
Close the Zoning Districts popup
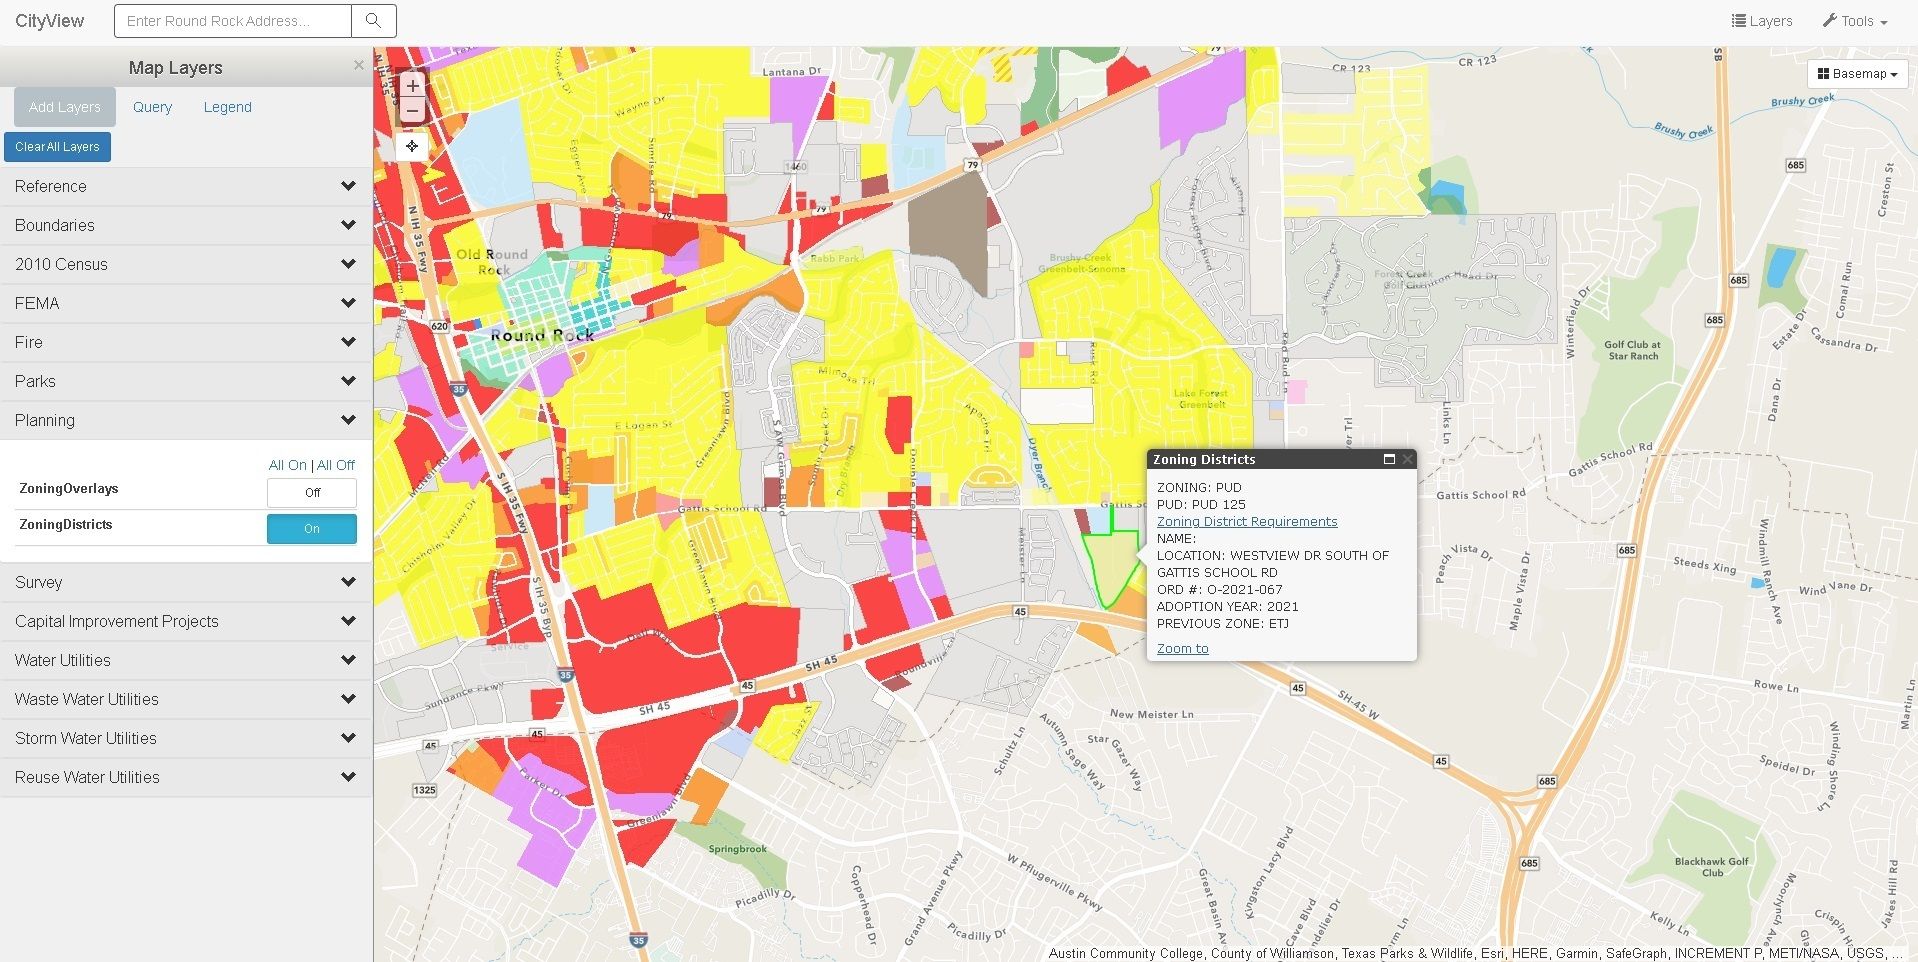(1407, 459)
